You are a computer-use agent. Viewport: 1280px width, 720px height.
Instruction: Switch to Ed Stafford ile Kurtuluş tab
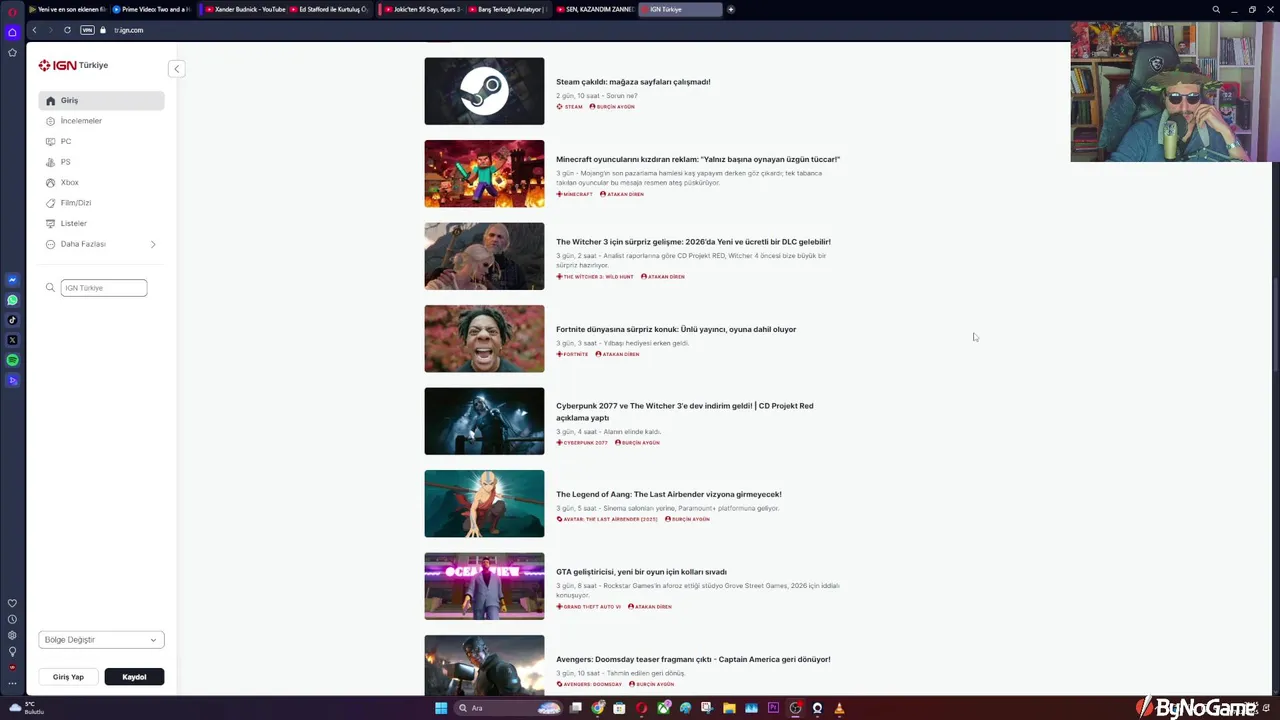330,9
